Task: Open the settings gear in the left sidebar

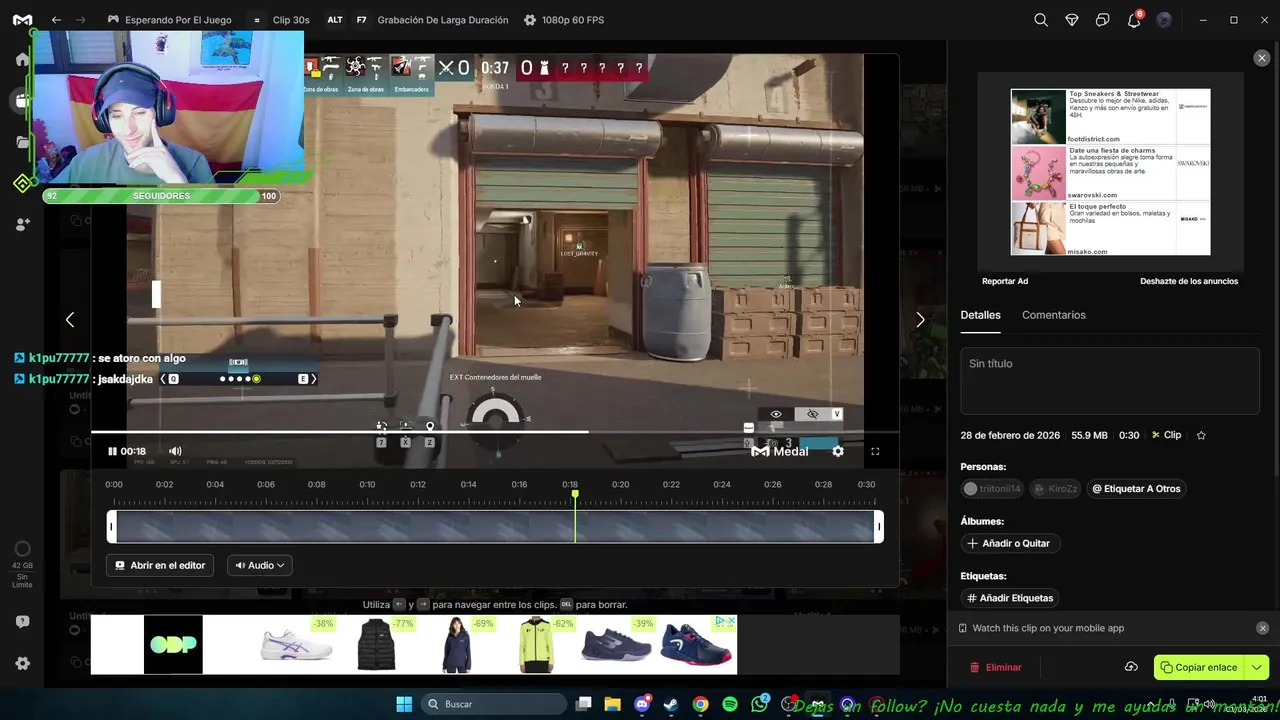Action: pos(22,663)
